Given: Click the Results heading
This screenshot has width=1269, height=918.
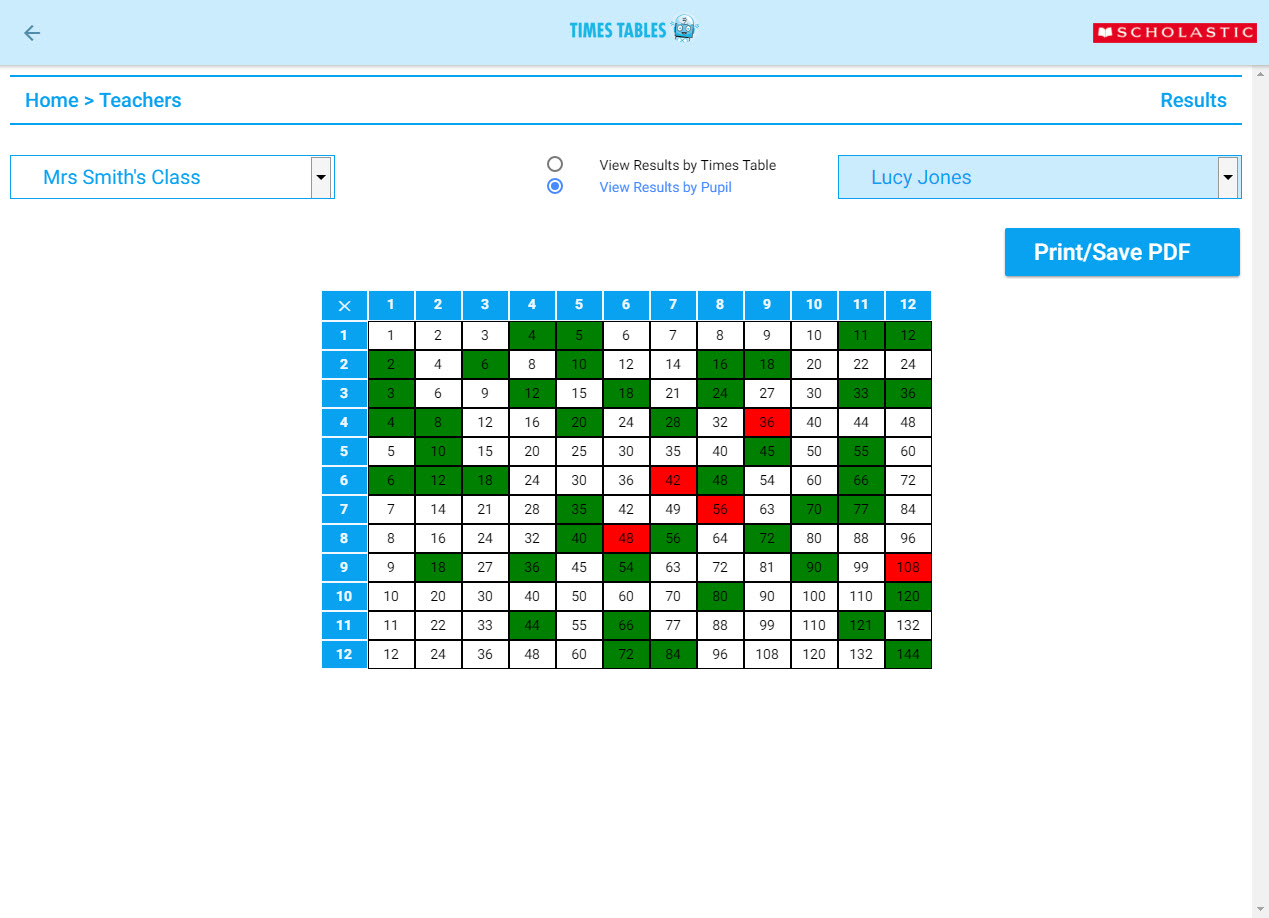Looking at the screenshot, I should [1193, 100].
